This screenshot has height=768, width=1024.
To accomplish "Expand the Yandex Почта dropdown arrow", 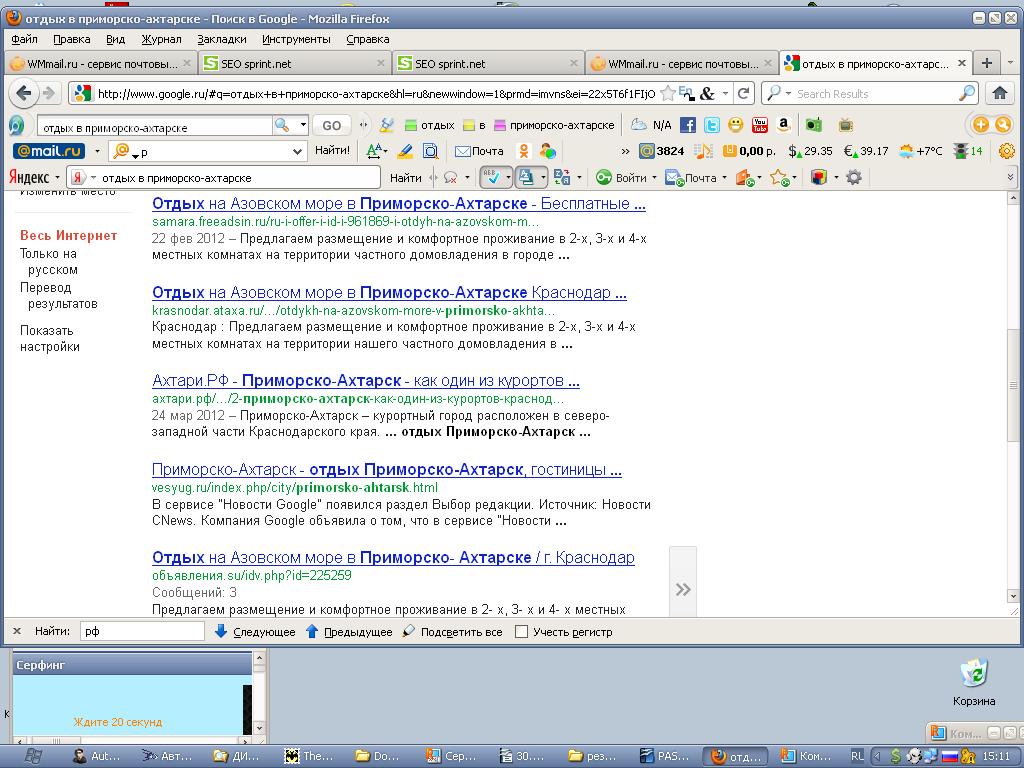I will coord(724,178).
